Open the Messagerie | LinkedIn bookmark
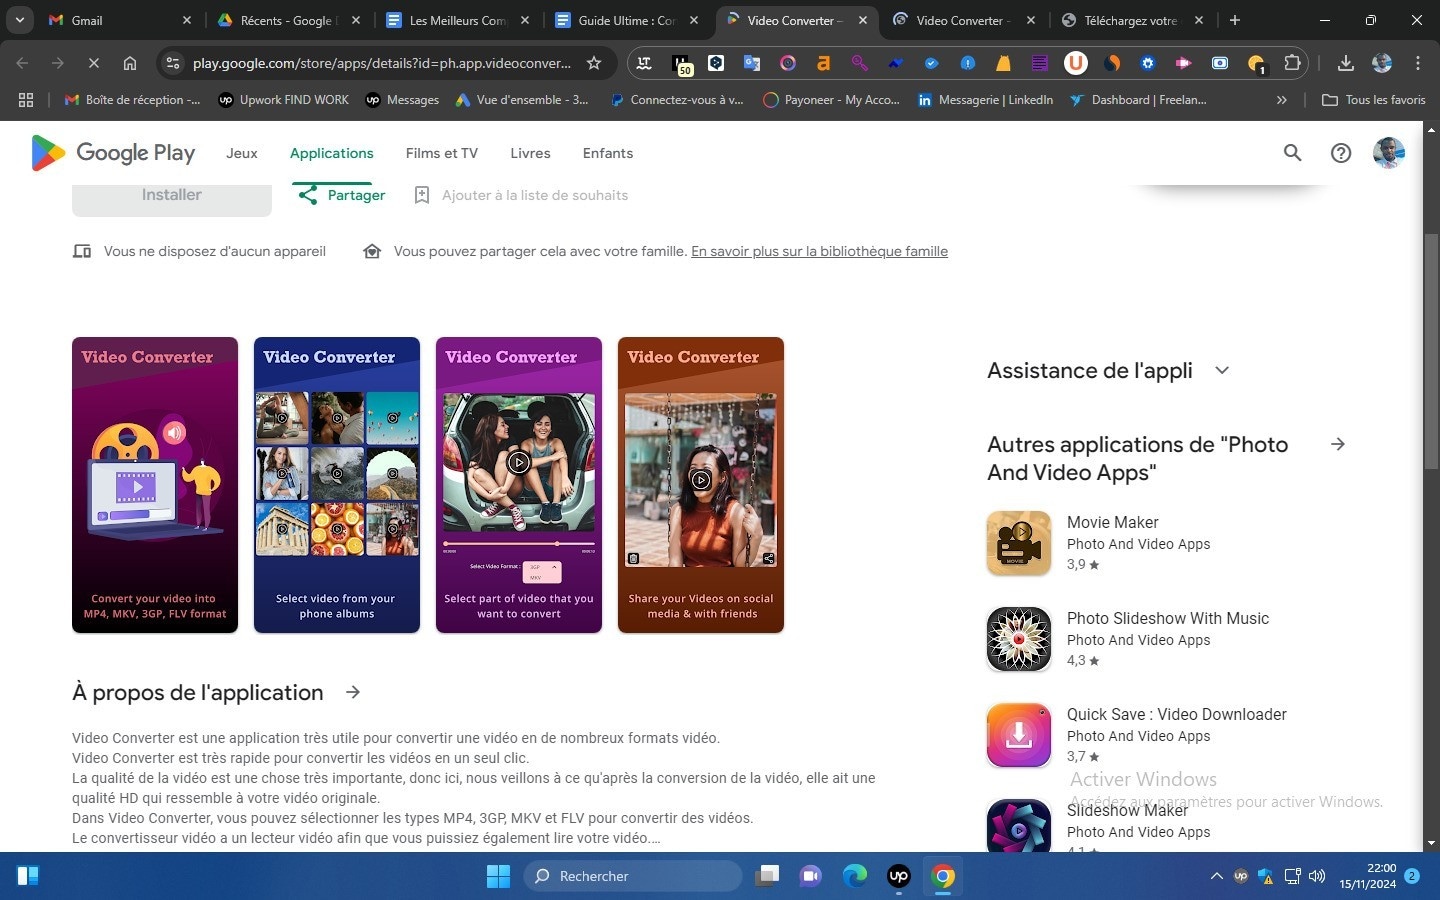 (x=985, y=100)
